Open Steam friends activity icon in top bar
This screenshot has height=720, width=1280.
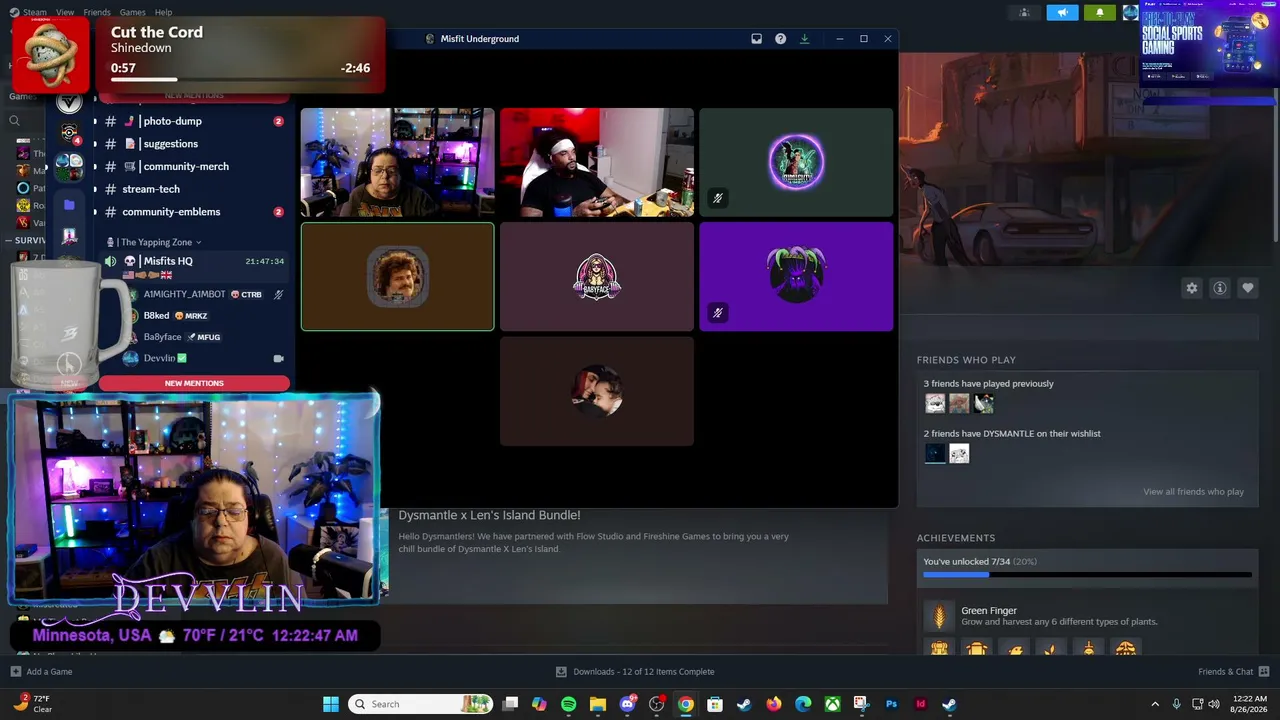point(1024,12)
